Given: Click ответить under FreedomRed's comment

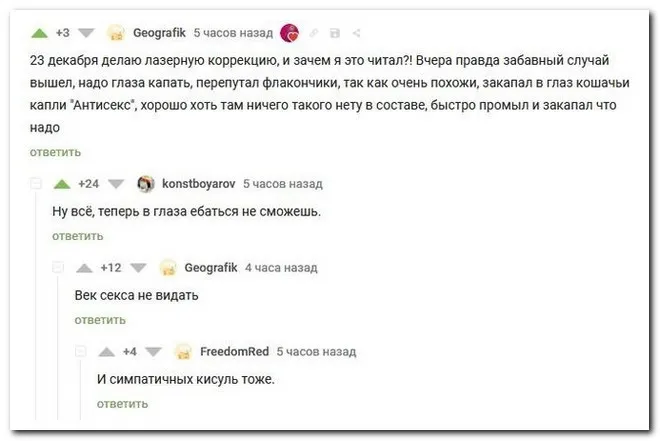Looking at the screenshot, I should pyautogui.click(x=122, y=404).
